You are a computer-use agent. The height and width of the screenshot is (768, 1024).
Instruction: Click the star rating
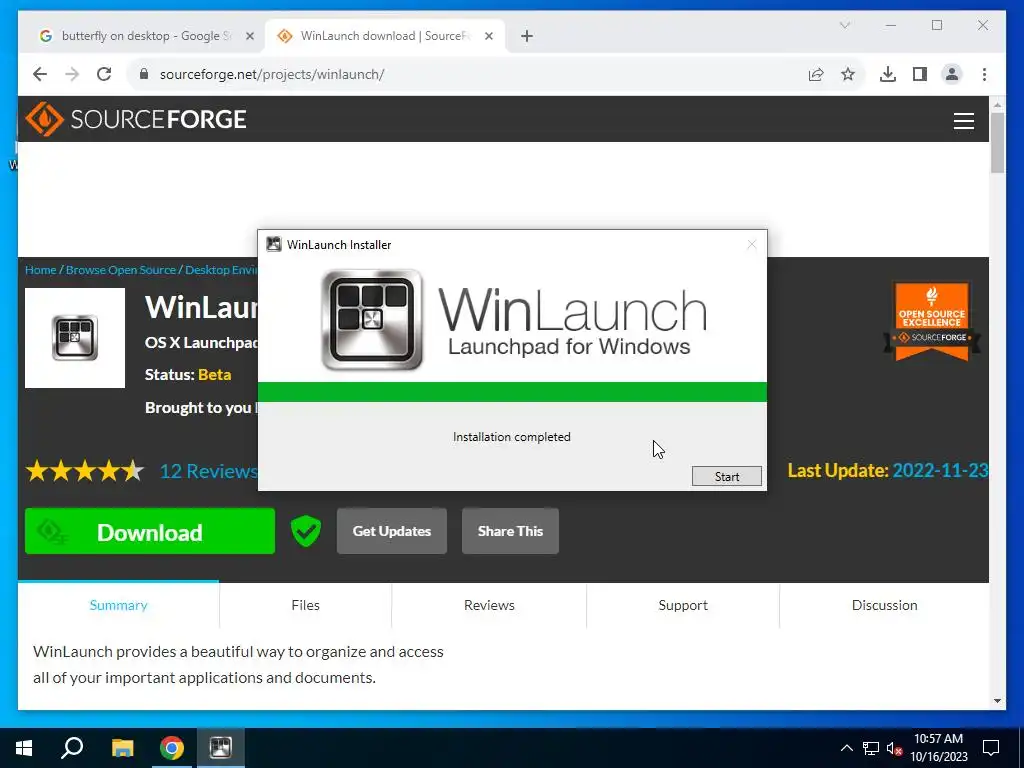pos(85,471)
